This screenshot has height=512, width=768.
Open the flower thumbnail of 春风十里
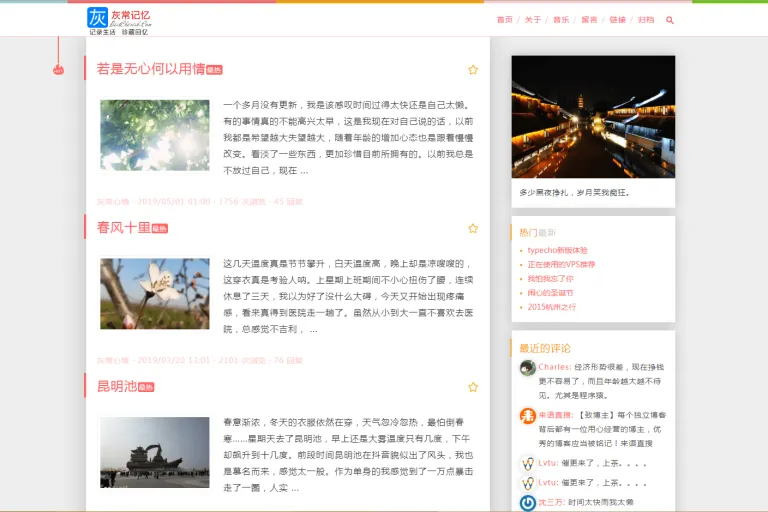(x=155, y=293)
